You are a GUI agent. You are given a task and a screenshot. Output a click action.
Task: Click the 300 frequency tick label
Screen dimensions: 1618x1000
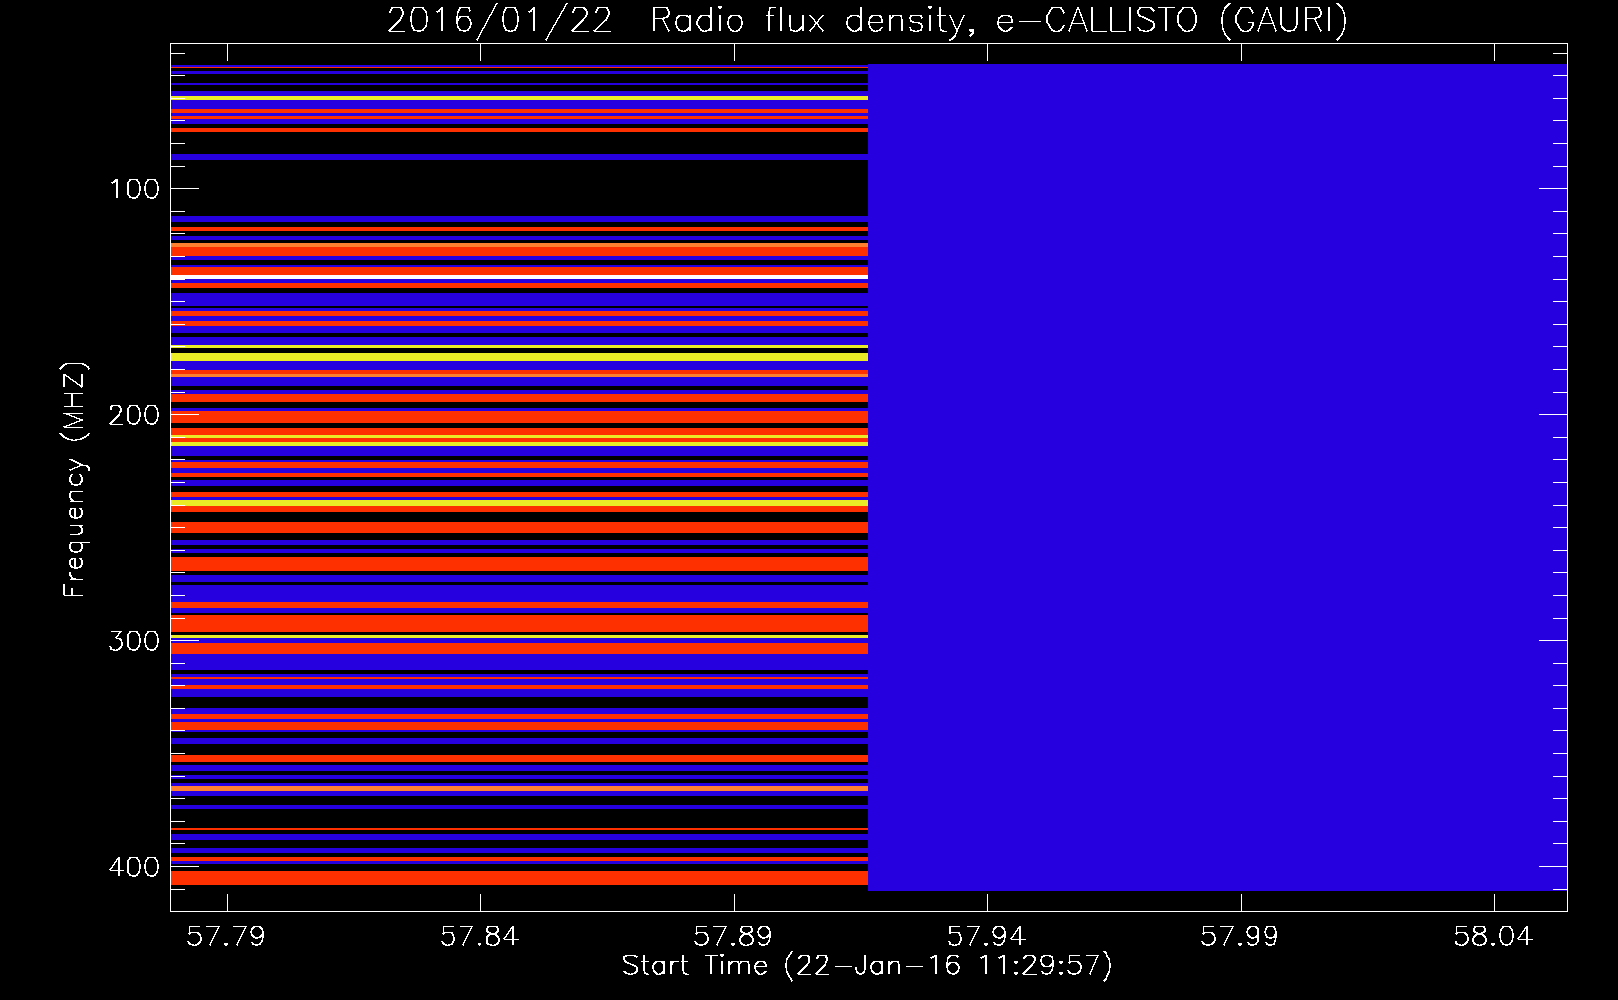(x=134, y=641)
